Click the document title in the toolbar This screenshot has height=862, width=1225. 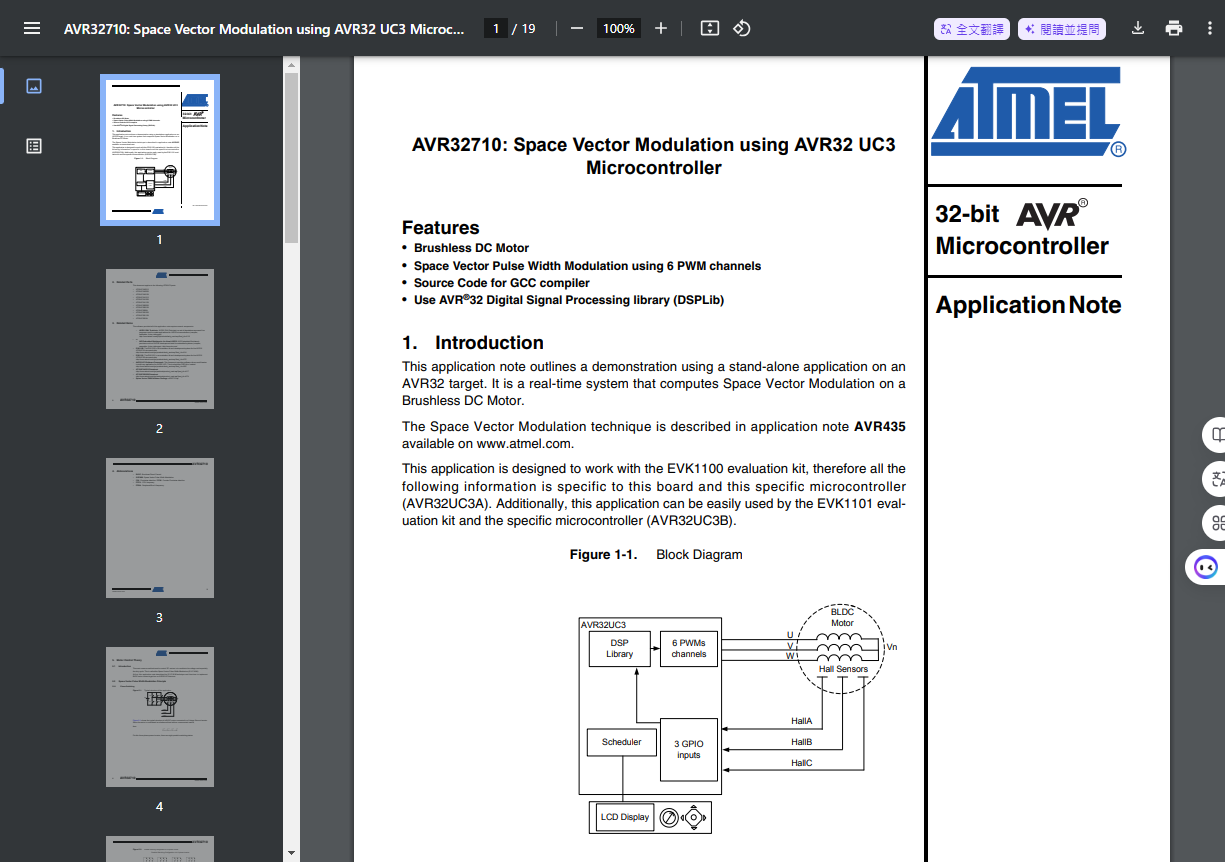point(264,29)
